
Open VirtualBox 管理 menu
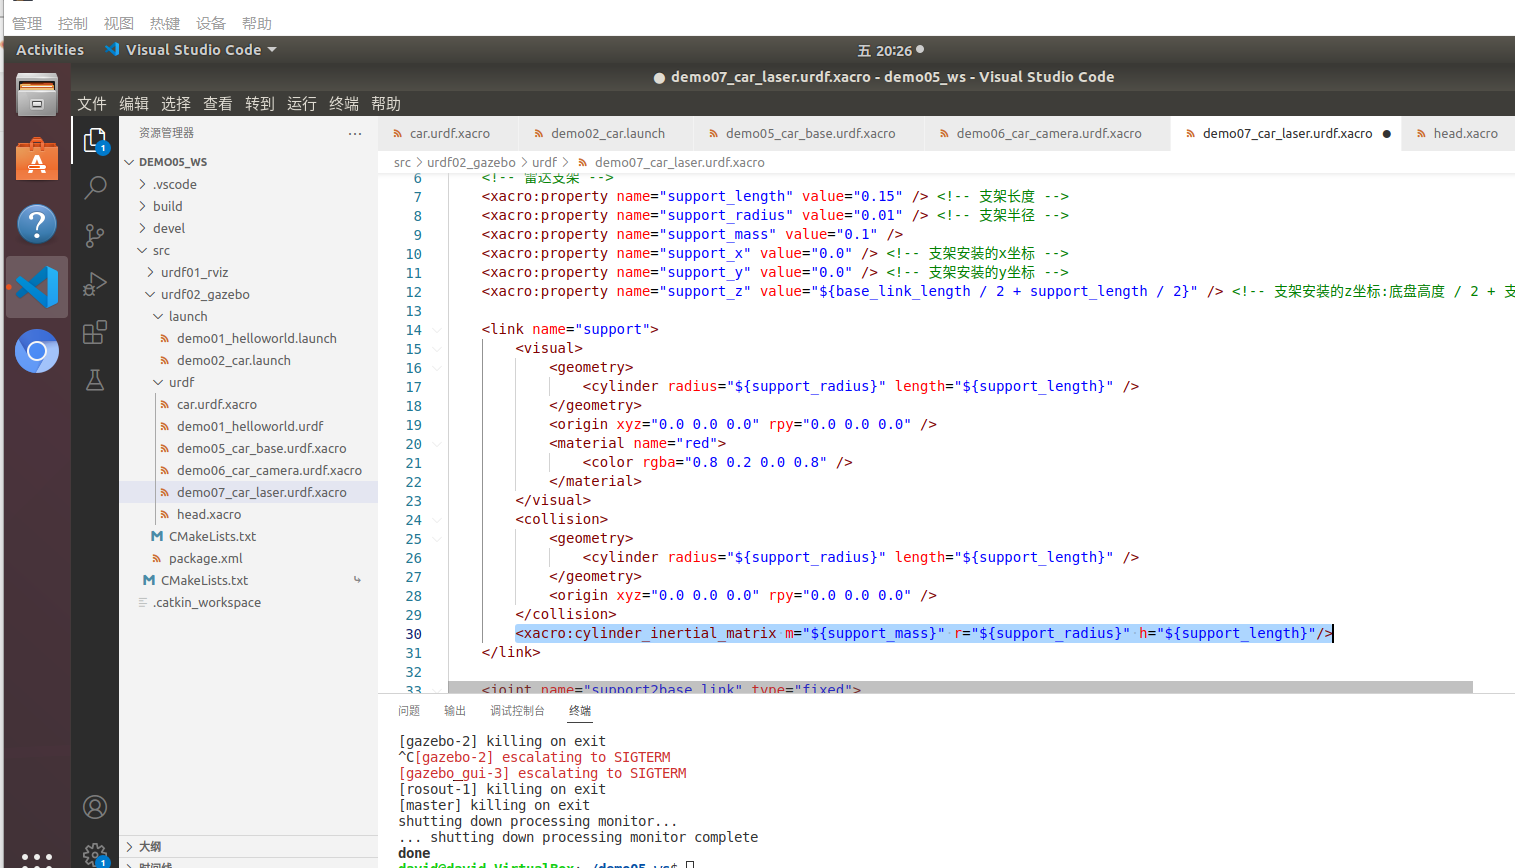[x=27, y=23]
